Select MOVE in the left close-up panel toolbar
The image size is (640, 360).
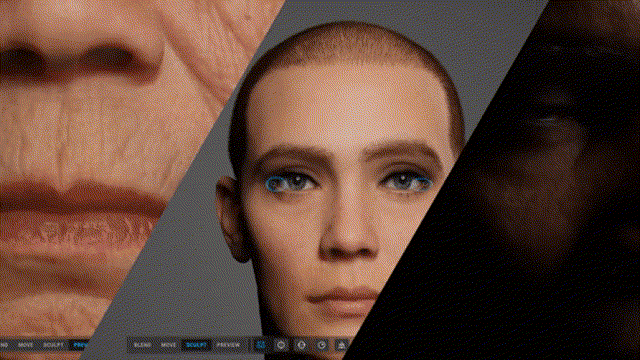pyautogui.click(x=25, y=345)
